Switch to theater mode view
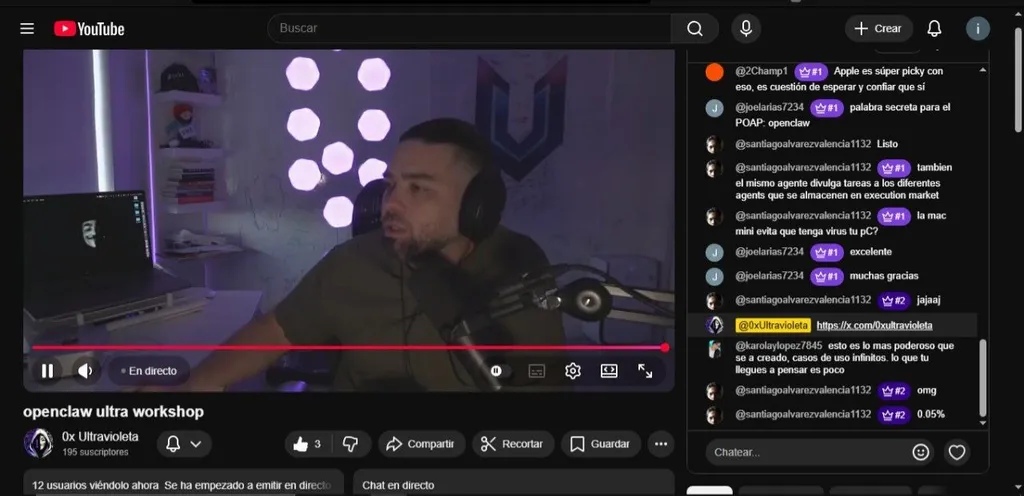This screenshot has height=496, width=1024. (609, 371)
